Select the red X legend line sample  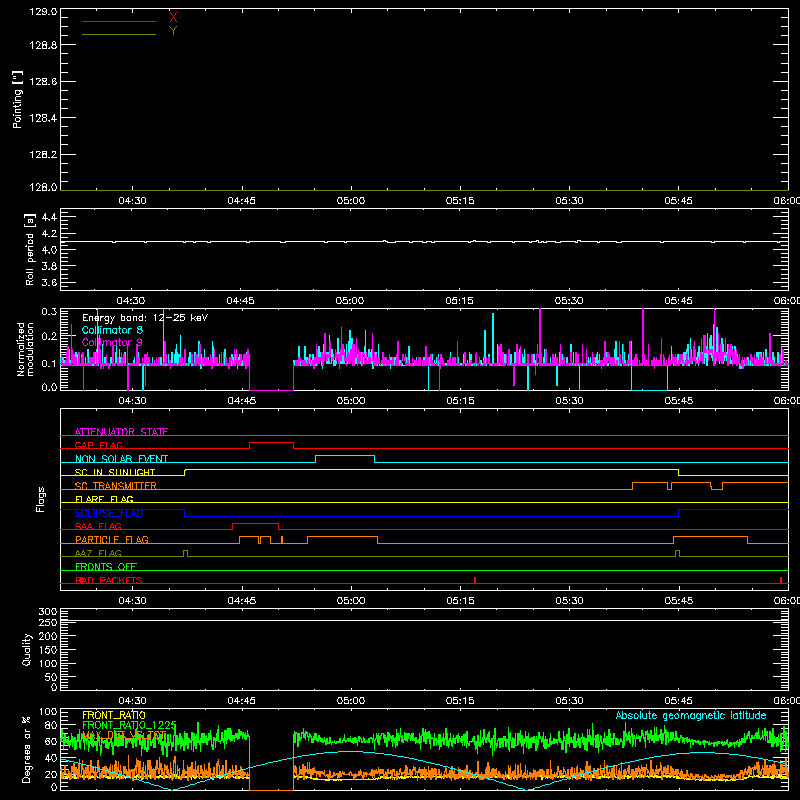coord(119,21)
